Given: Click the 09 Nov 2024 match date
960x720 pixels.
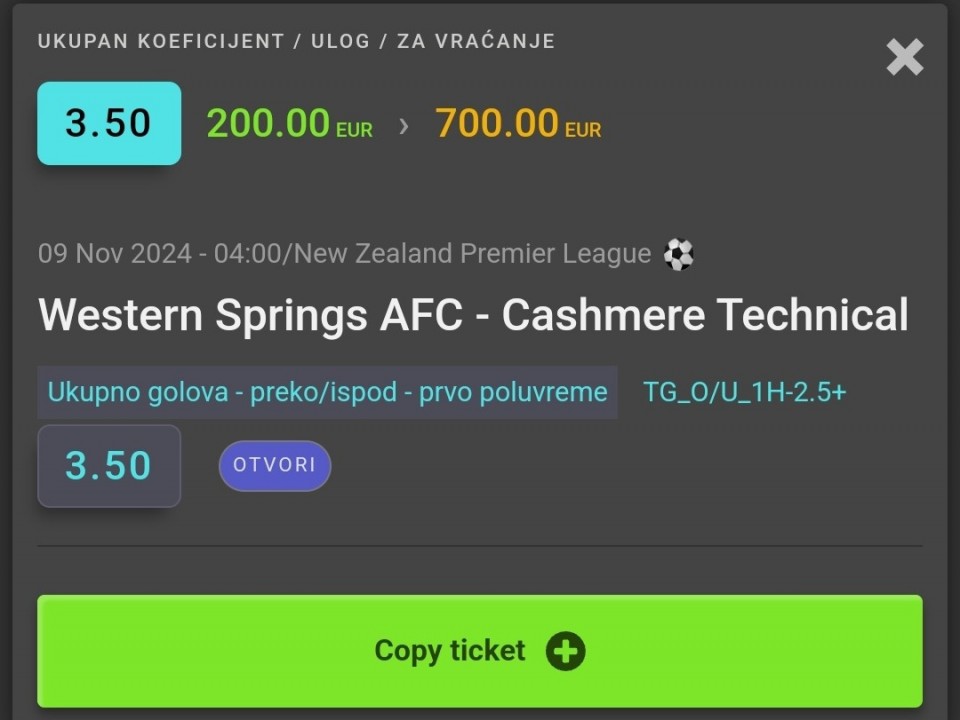Looking at the screenshot, I should pos(114,254).
